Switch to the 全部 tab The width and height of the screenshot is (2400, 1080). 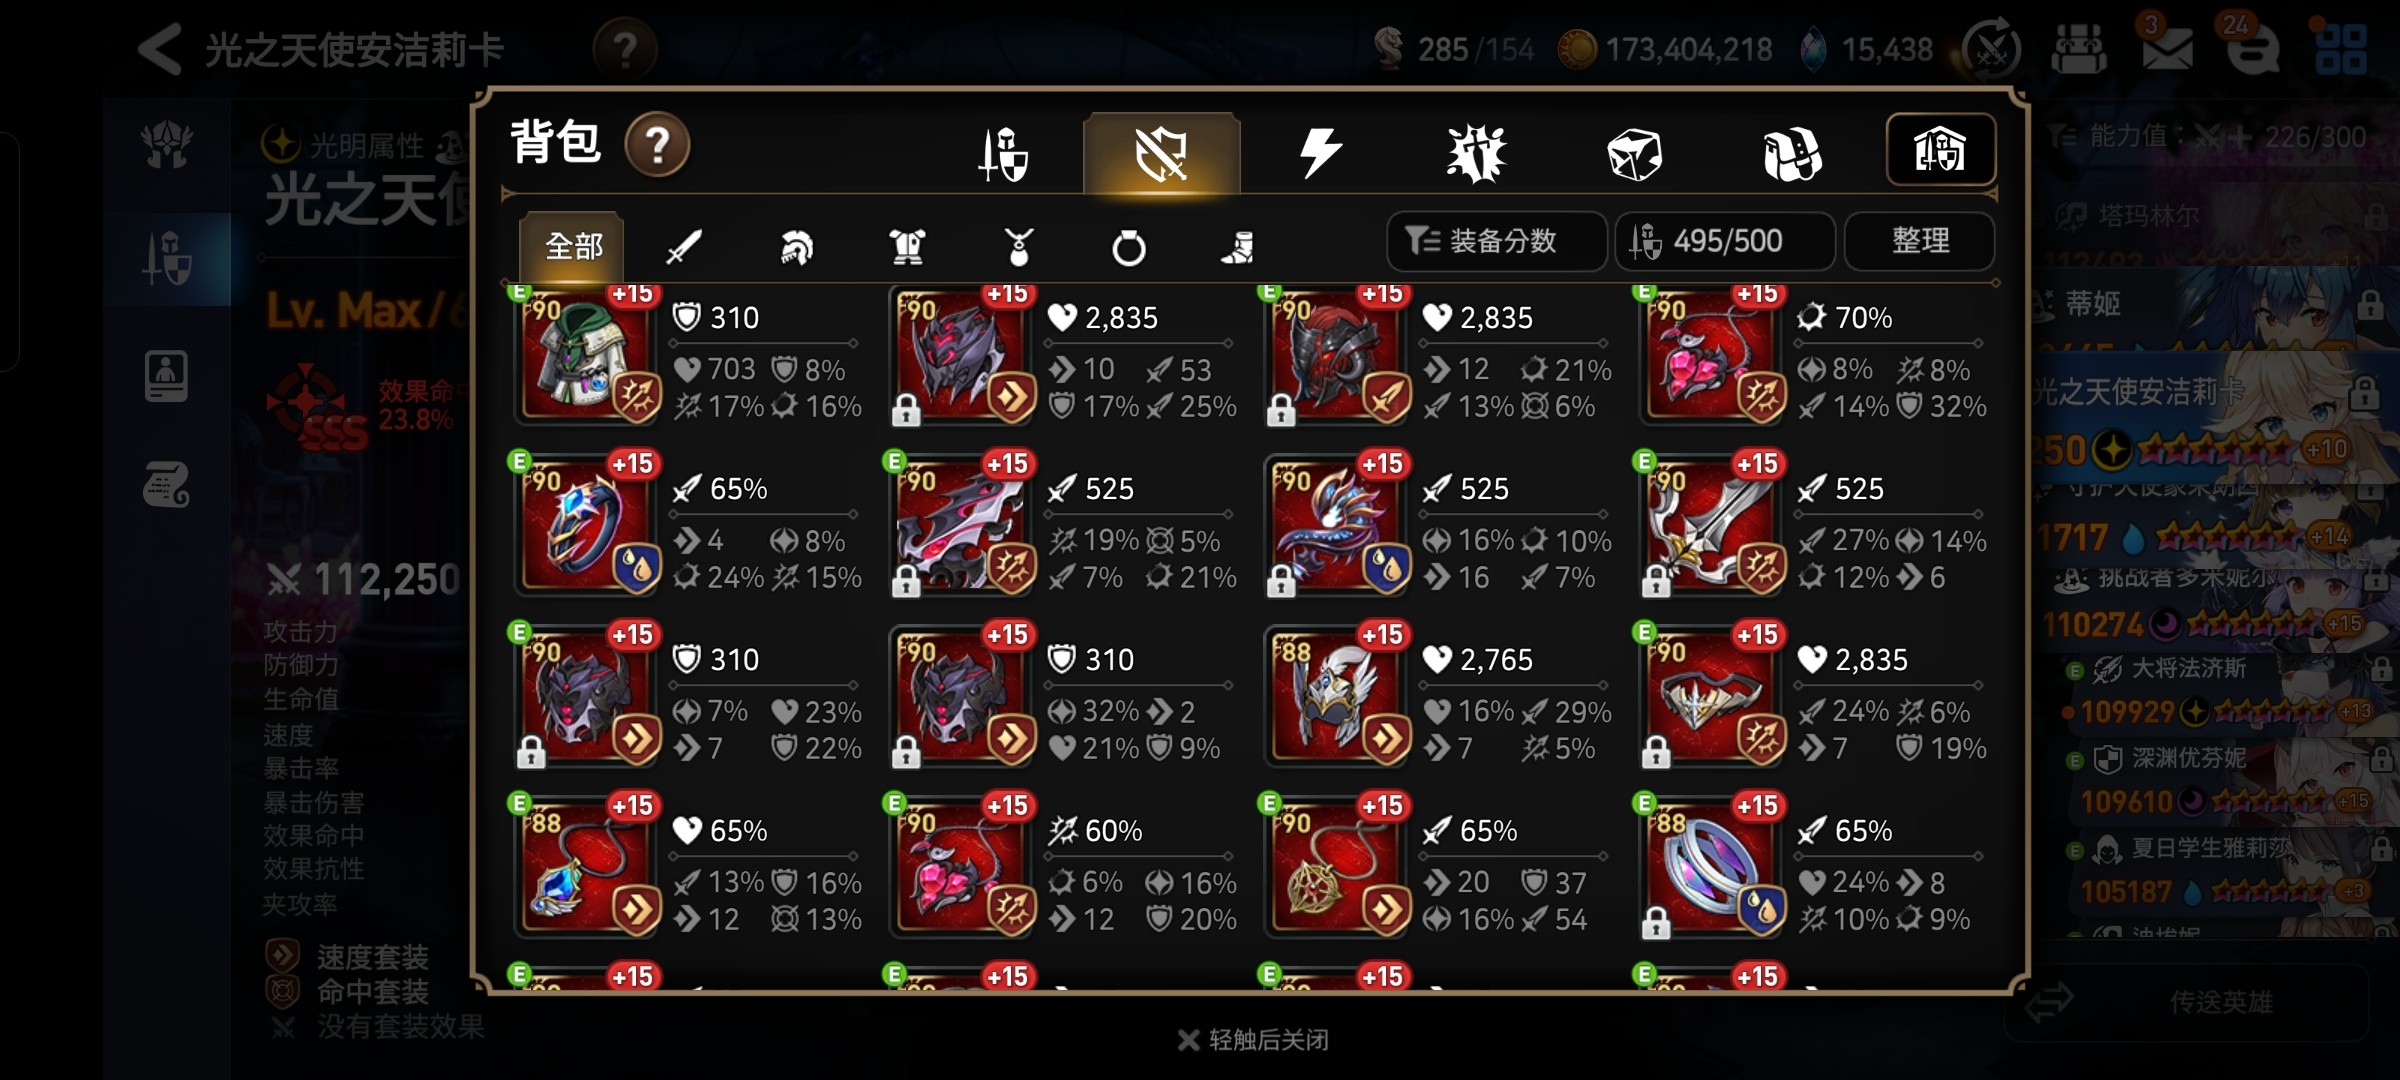tap(572, 246)
